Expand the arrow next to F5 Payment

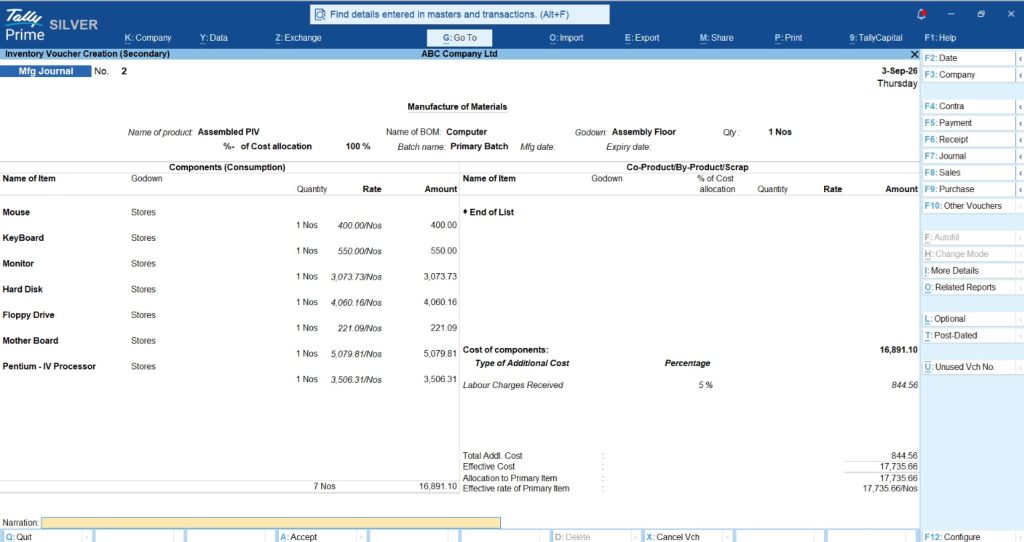[x=1020, y=123]
